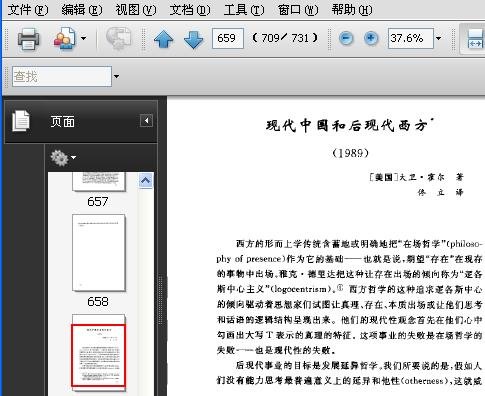Open the 工具 (Tools) menu

tap(244, 10)
